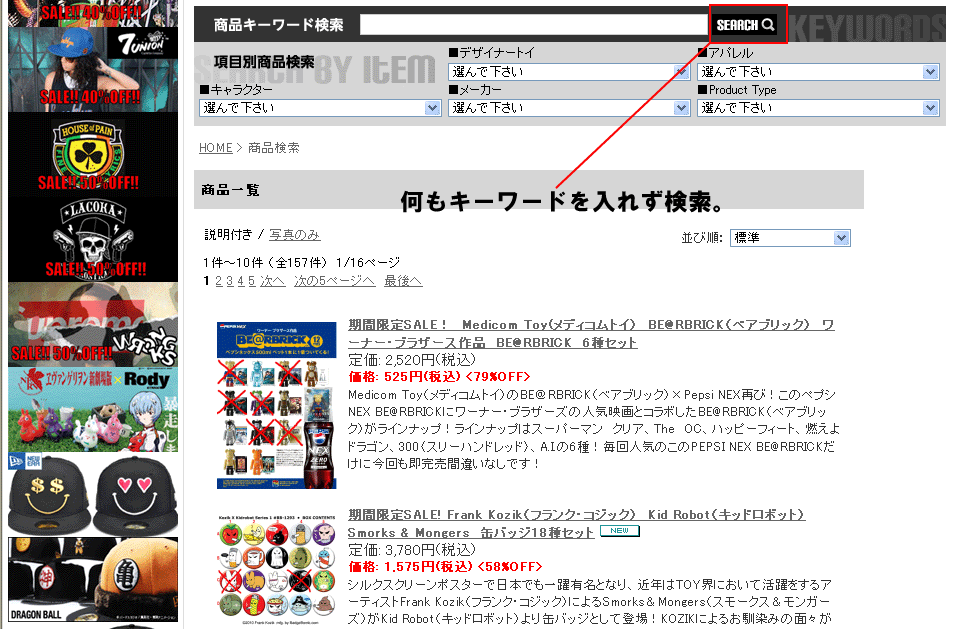Click the 説明付き view label
Image resolution: width=966 pixels, height=629 pixels.
click(x=229, y=235)
